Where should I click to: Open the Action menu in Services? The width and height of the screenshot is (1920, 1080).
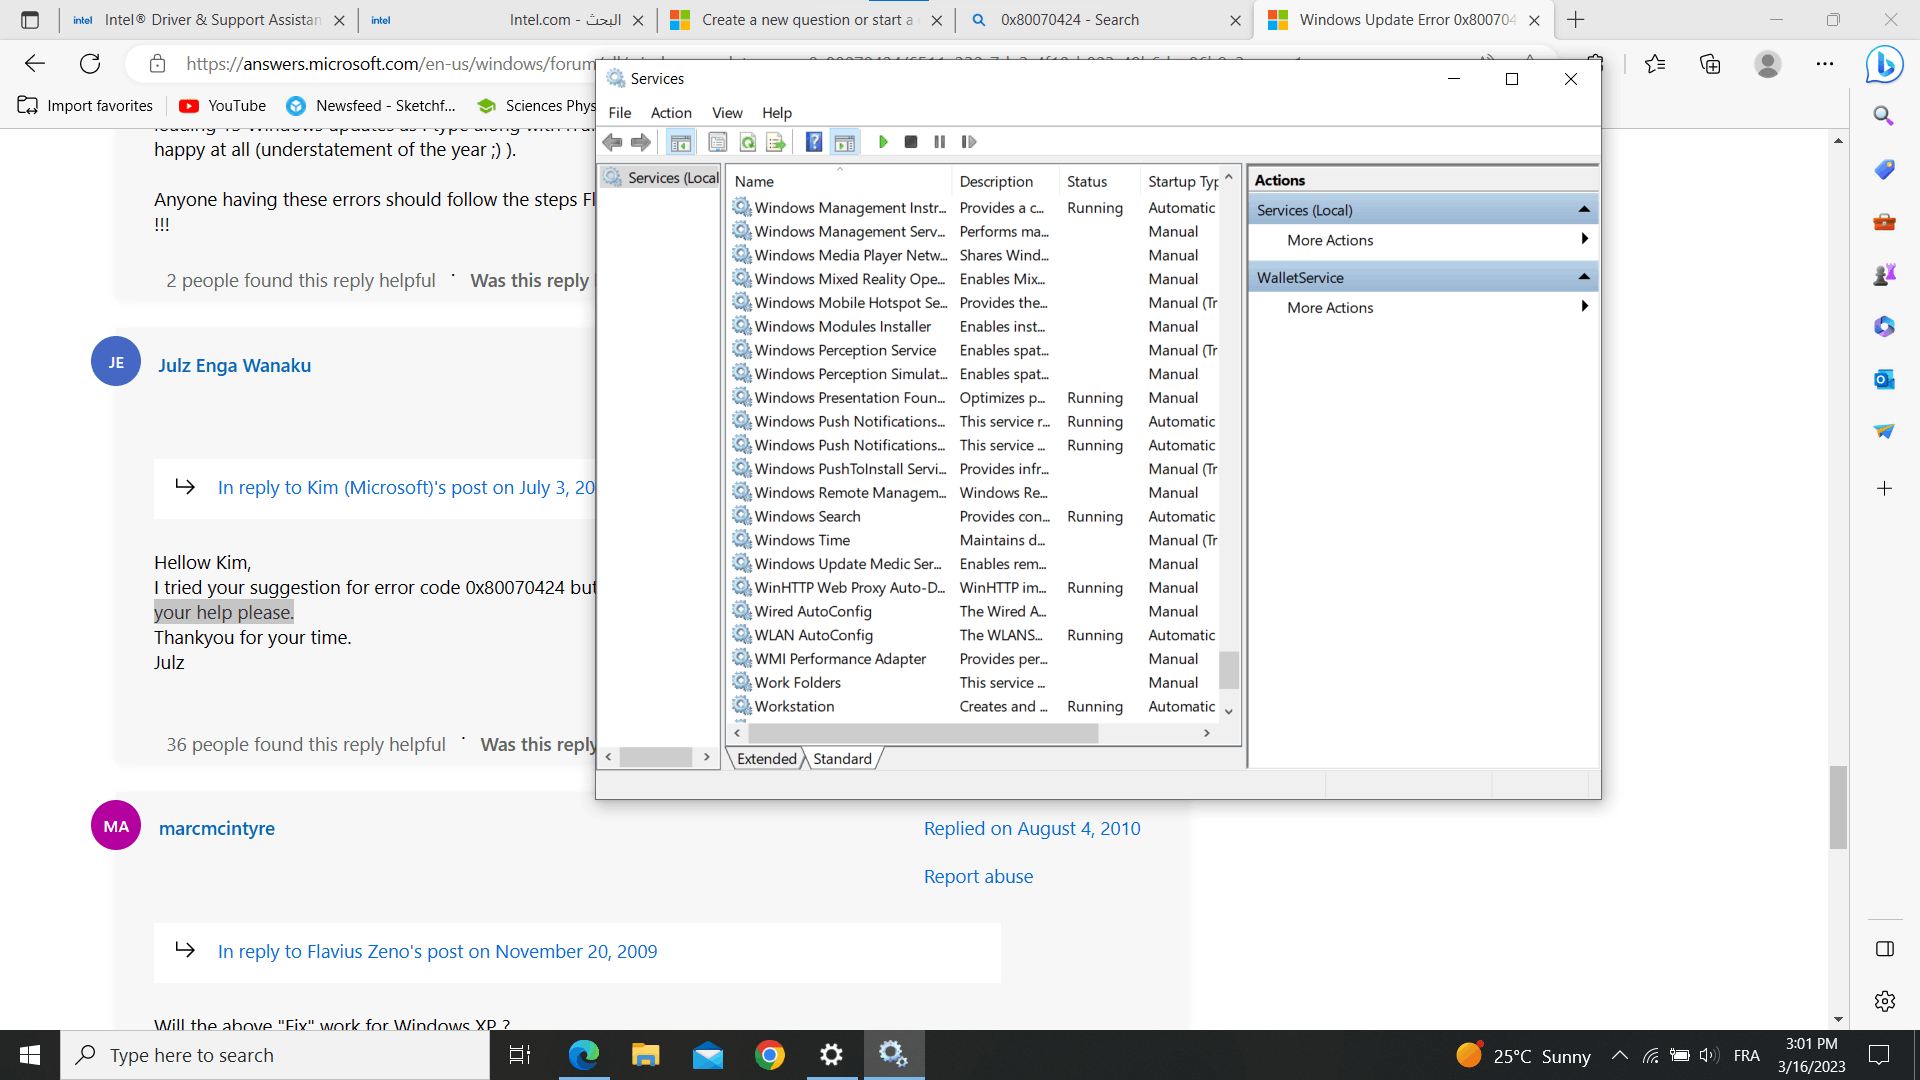tap(671, 113)
